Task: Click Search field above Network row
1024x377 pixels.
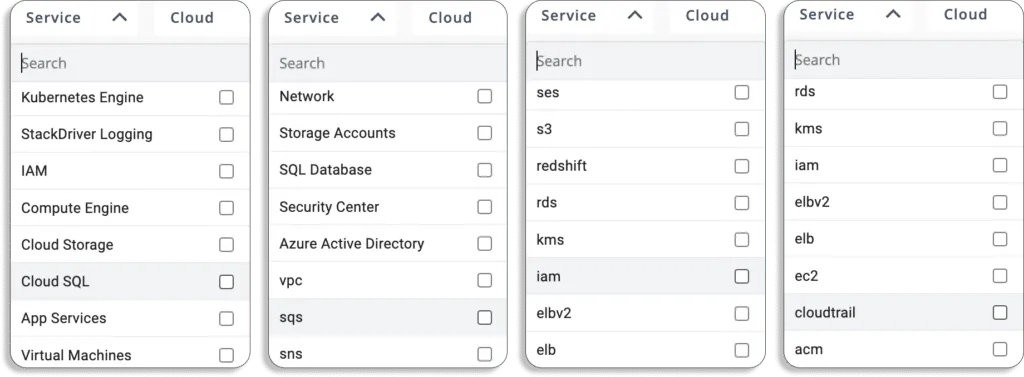Action: pos(388,63)
